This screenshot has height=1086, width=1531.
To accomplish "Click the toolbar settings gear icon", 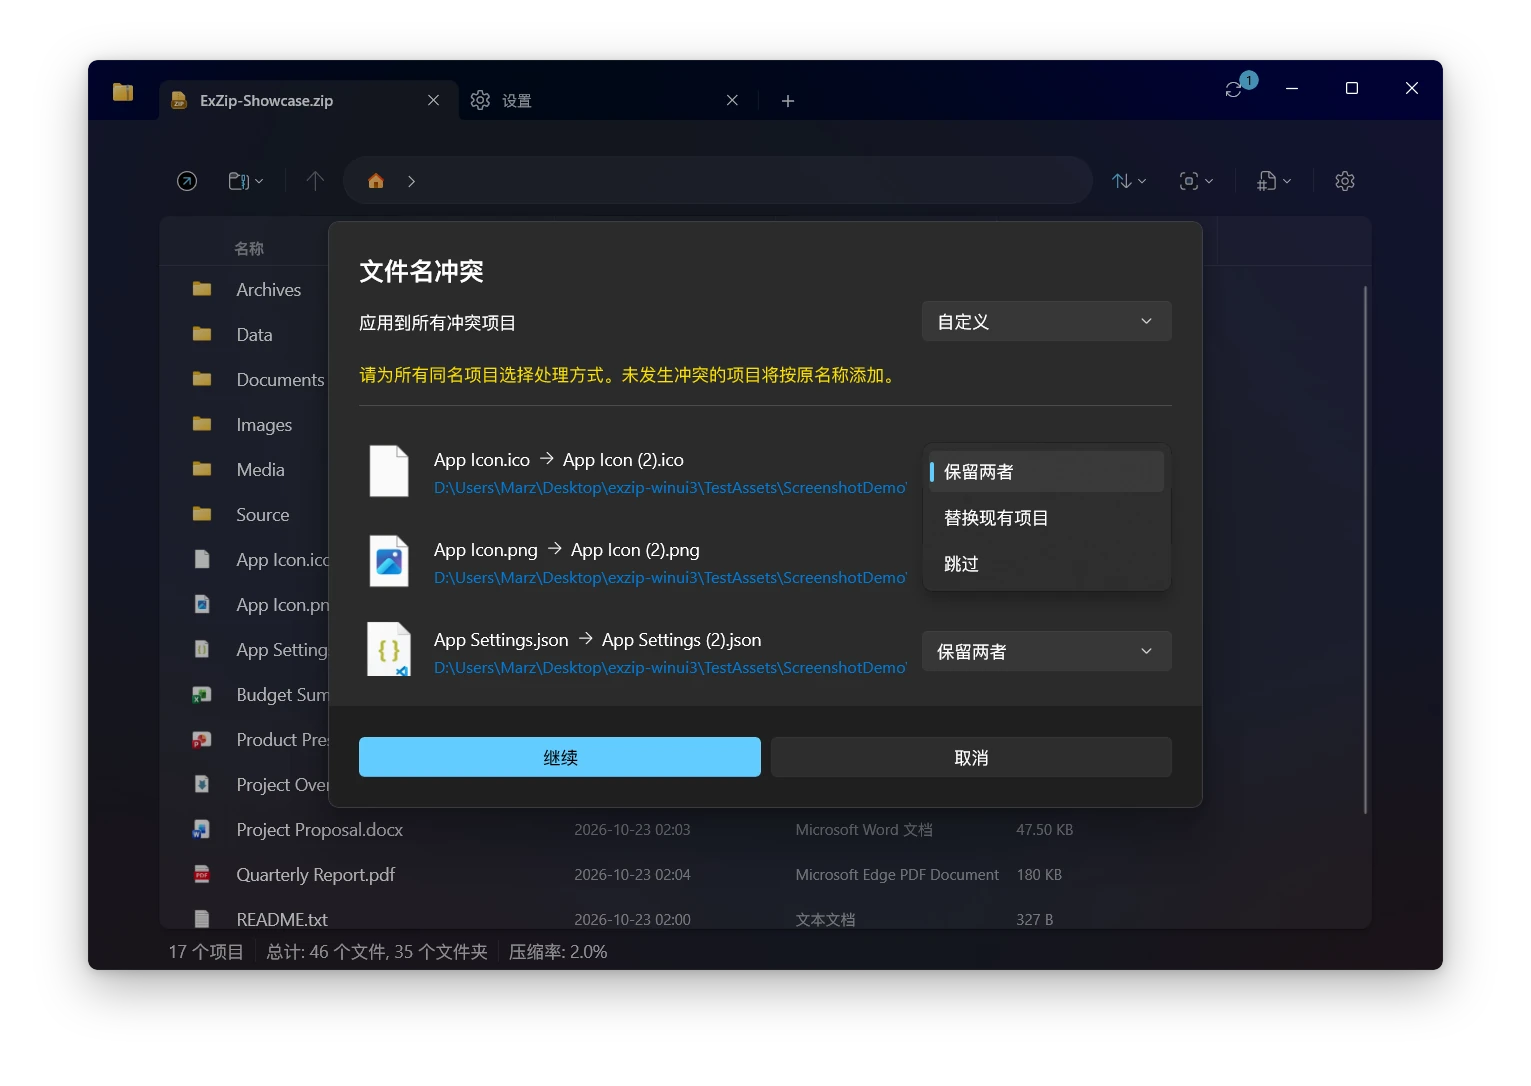I will tap(1345, 181).
